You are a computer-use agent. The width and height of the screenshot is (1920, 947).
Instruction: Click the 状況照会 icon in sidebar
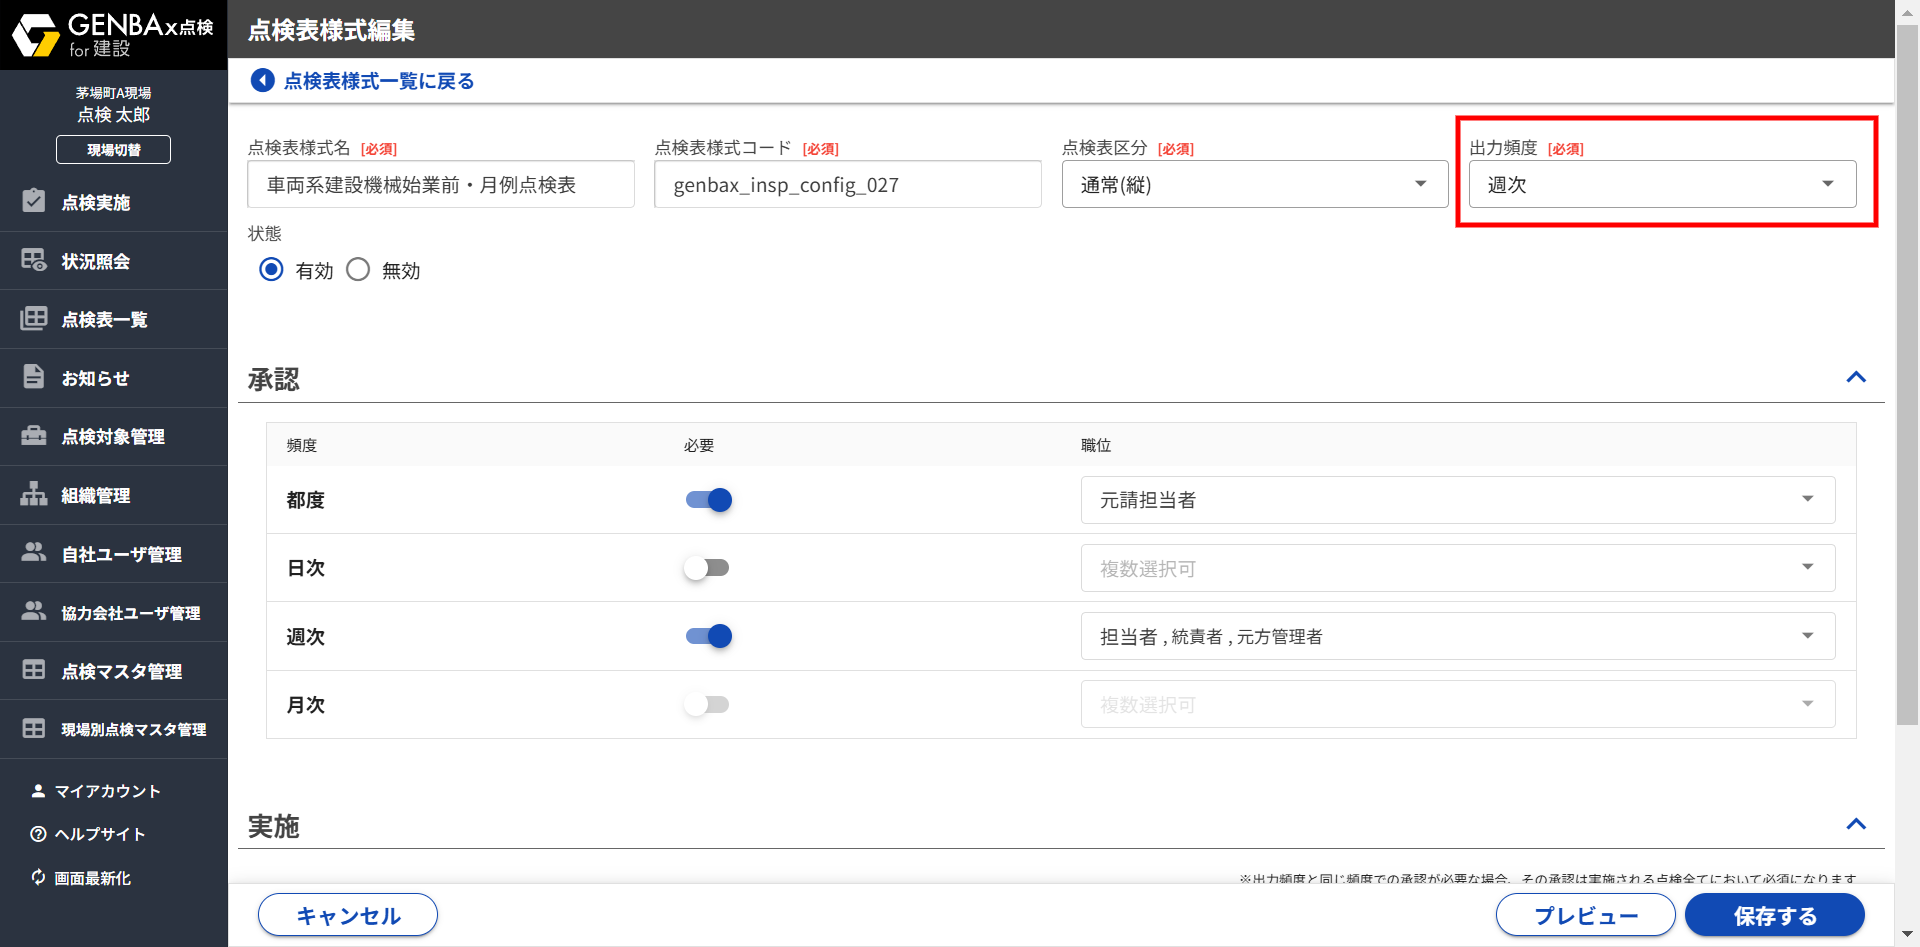click(34, 260)
